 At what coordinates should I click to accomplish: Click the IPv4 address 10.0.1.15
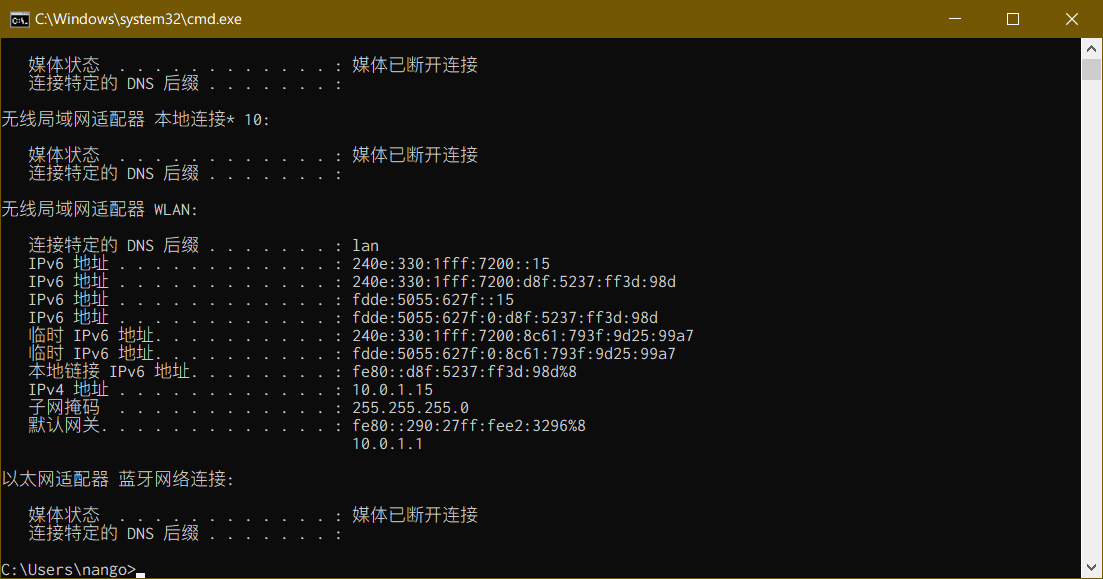[393, 390]
